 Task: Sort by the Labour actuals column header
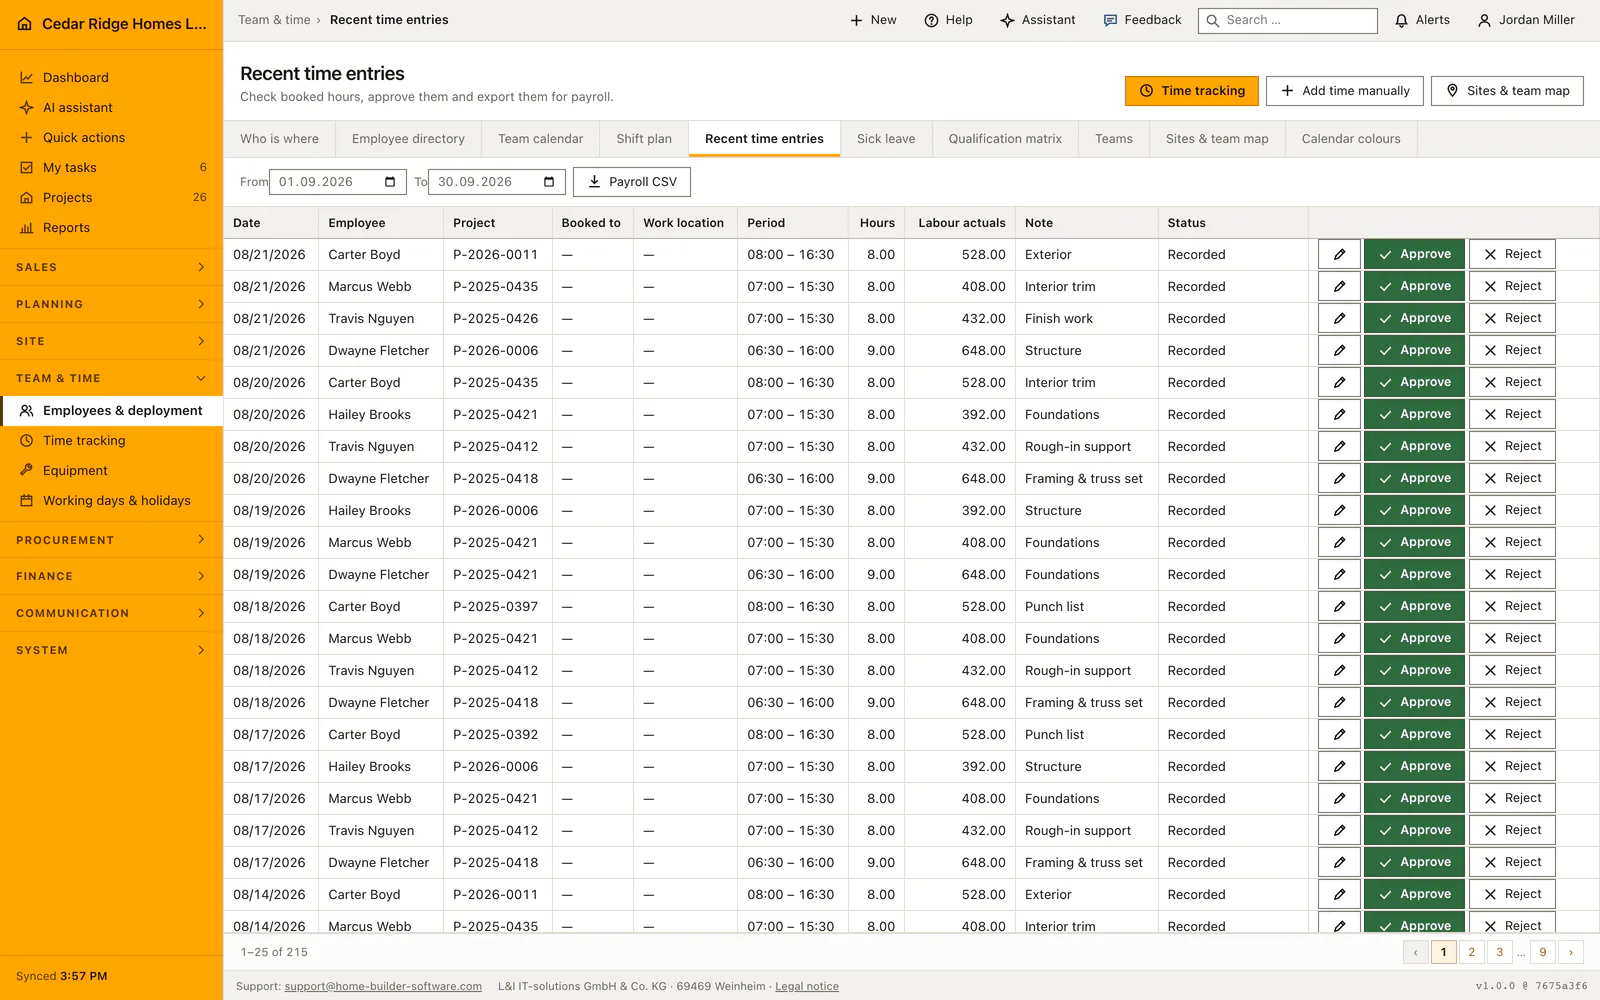pos(962,223)
